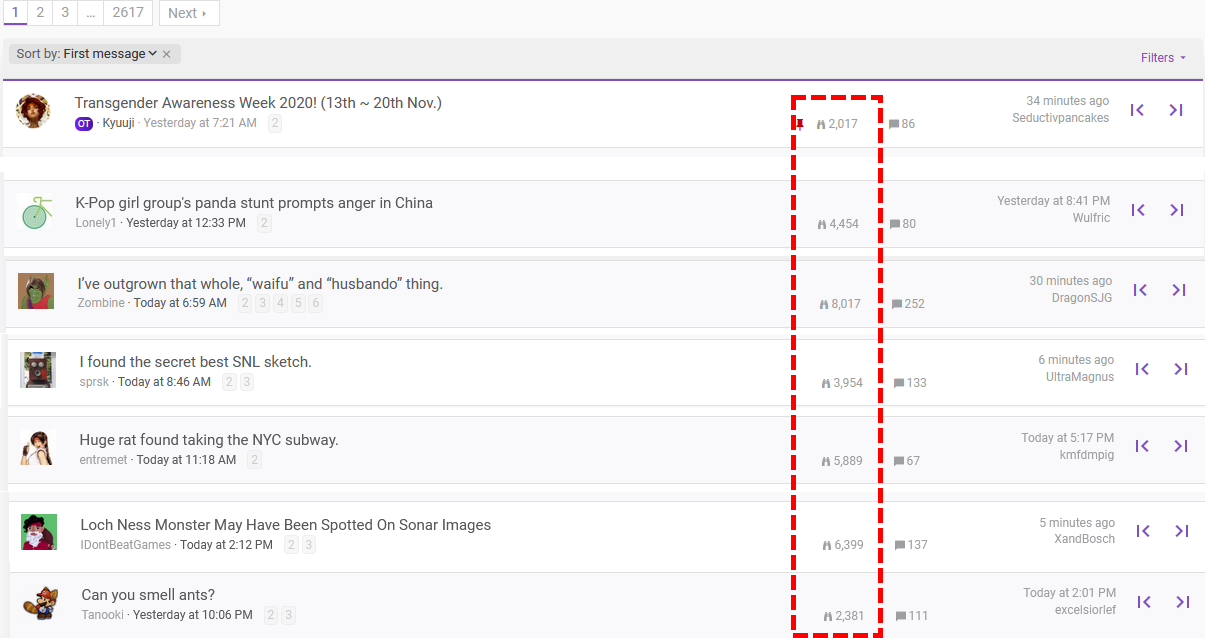Go to last page 2617

(128, 13)
